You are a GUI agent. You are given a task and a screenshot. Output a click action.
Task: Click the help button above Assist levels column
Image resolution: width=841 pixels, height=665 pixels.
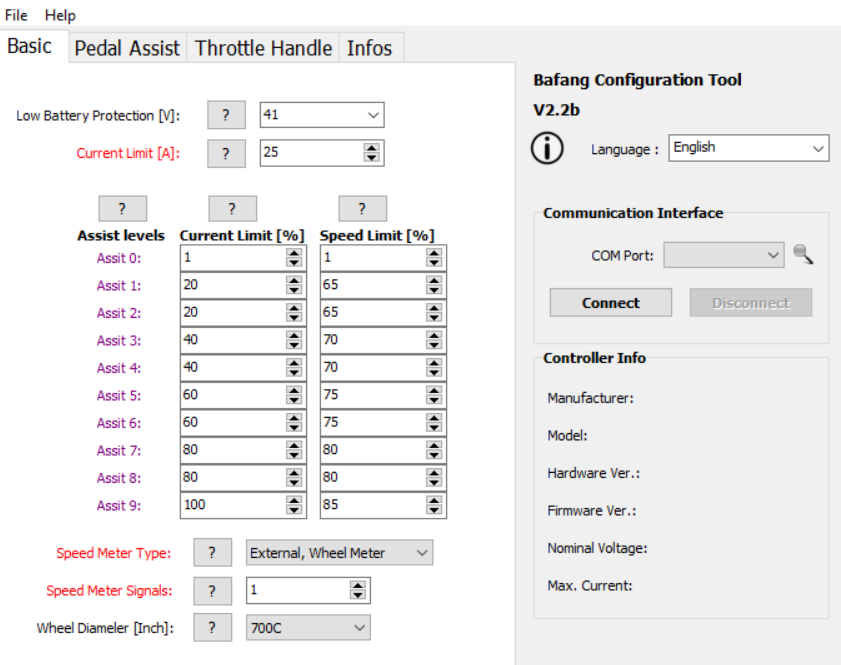coord(122,208)
